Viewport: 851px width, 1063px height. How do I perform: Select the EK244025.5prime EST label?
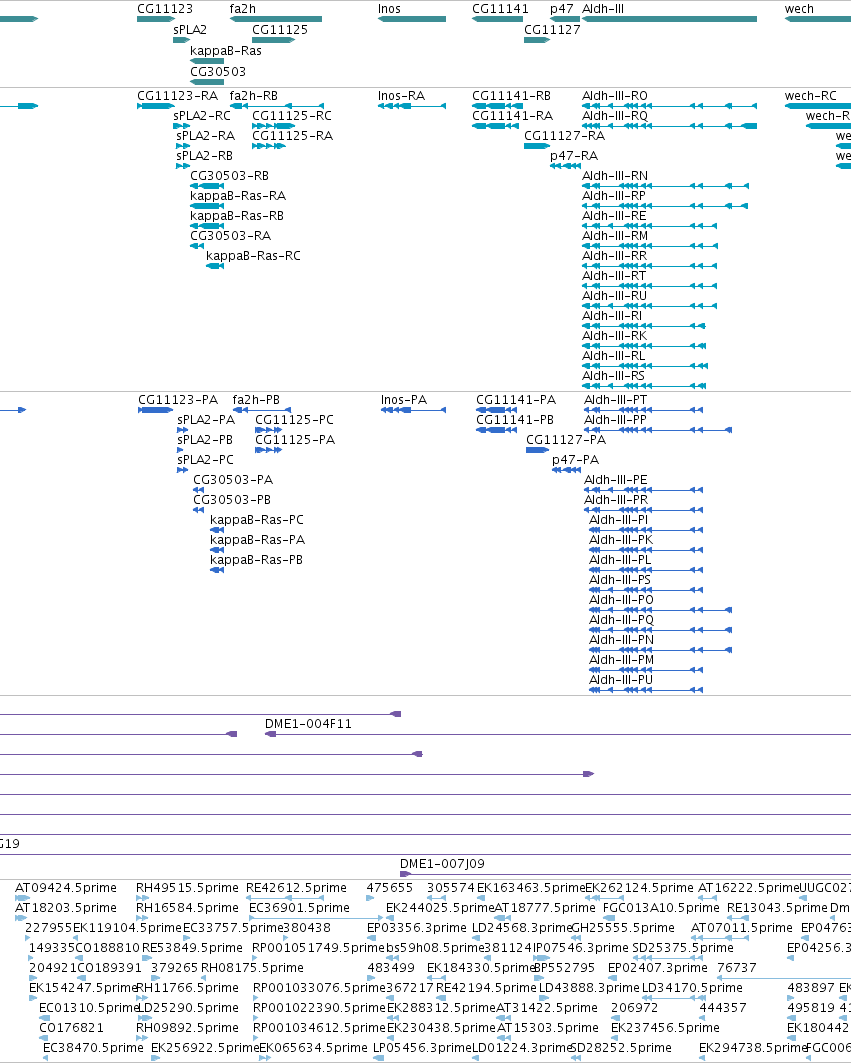point(440,908)
